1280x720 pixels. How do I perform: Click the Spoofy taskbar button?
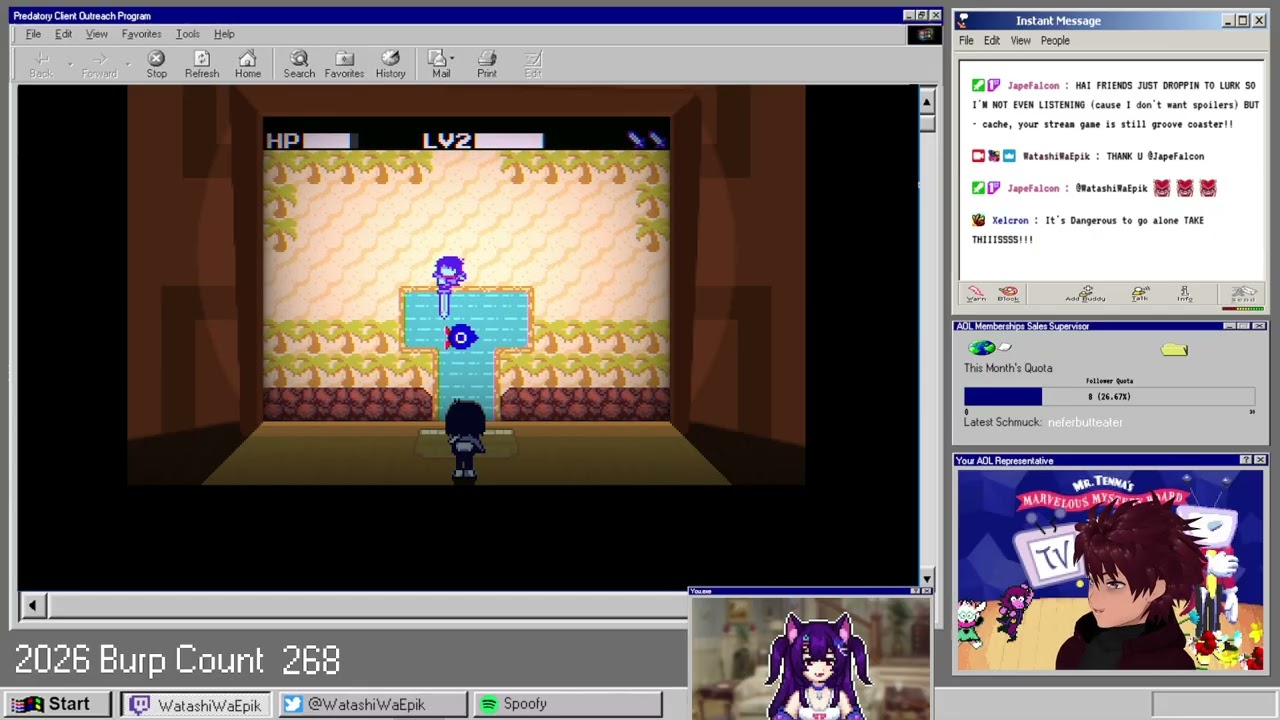pyautogui.click(x=566, y=705)
